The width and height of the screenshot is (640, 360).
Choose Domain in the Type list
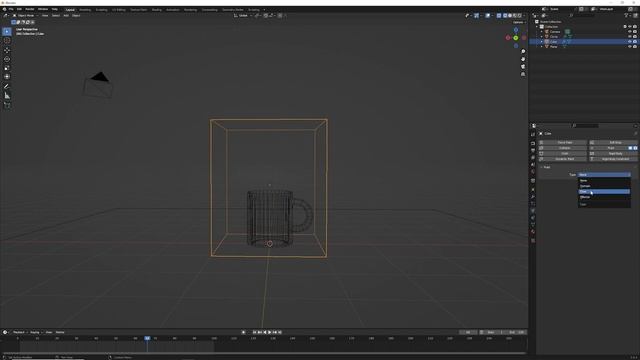coord(604,186)
